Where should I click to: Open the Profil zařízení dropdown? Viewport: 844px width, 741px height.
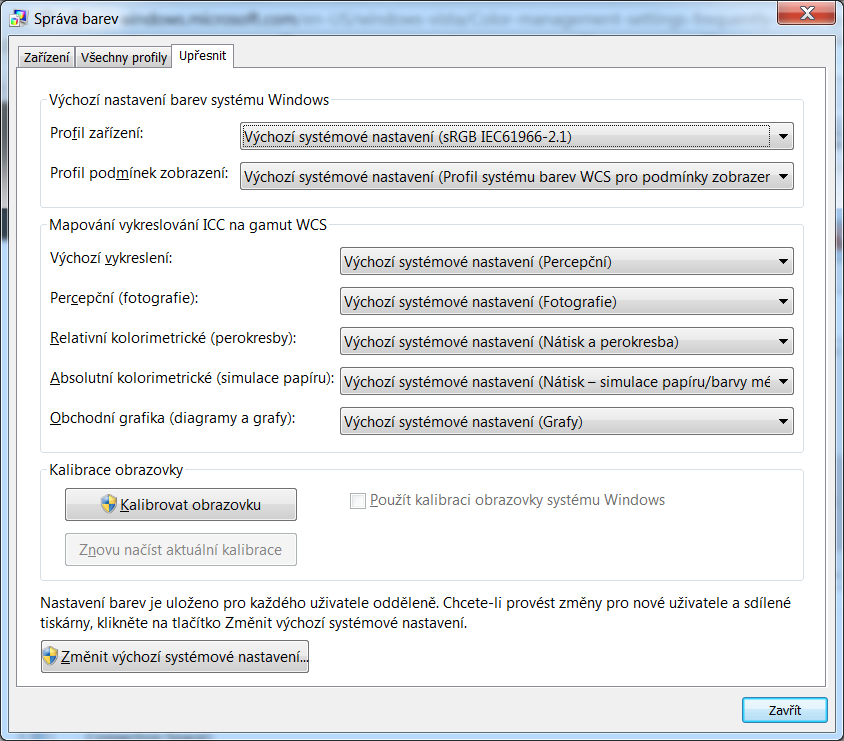(x=783, y=136)
